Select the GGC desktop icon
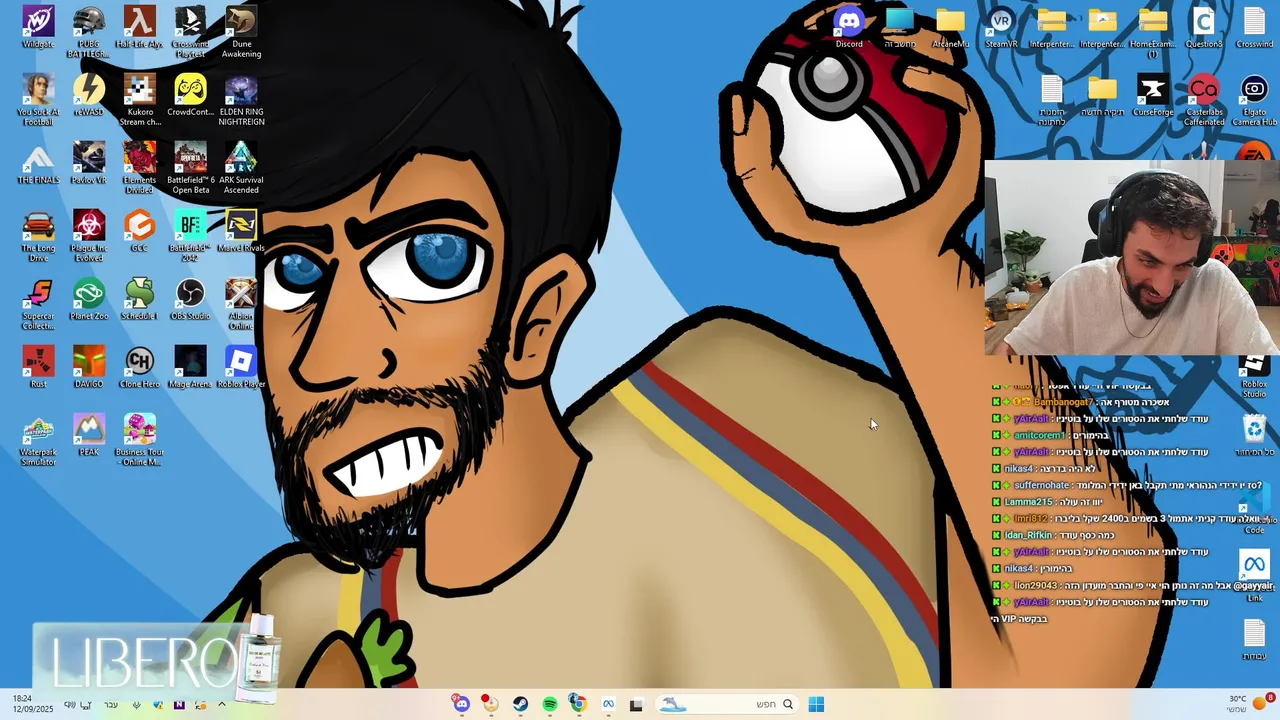The height and width of the screenshot is (720, 1280). click(x=139, y=231)
